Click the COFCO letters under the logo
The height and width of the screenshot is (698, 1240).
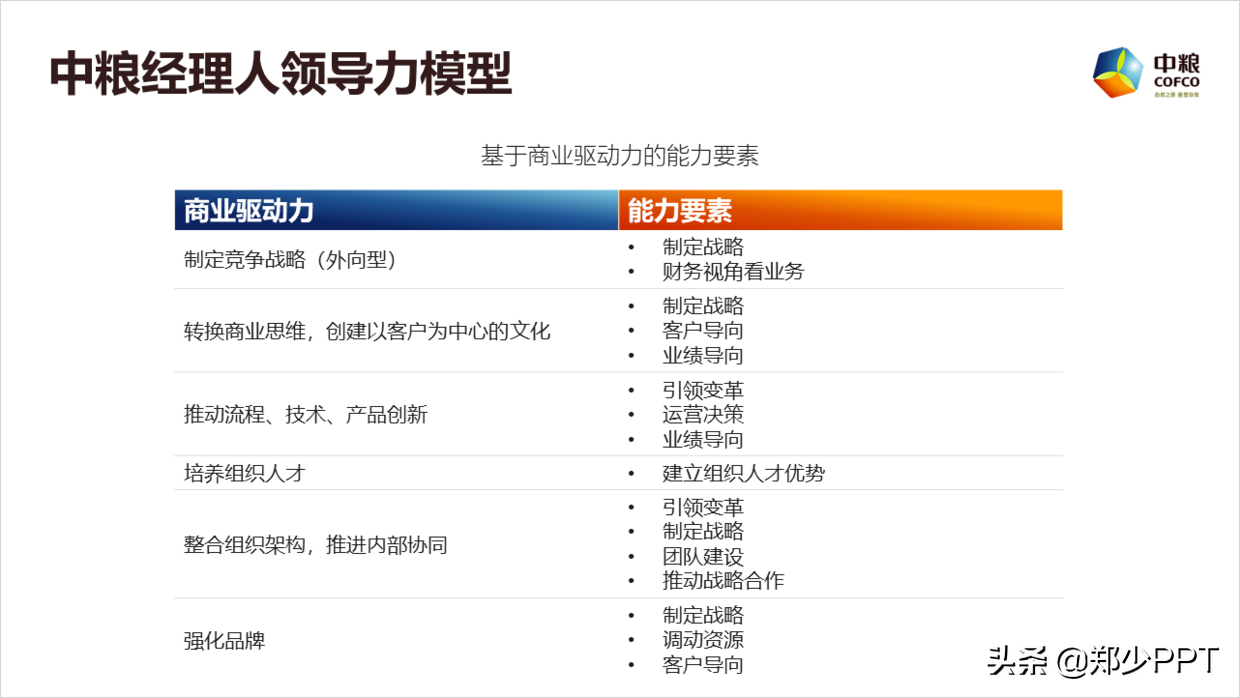1179,82
